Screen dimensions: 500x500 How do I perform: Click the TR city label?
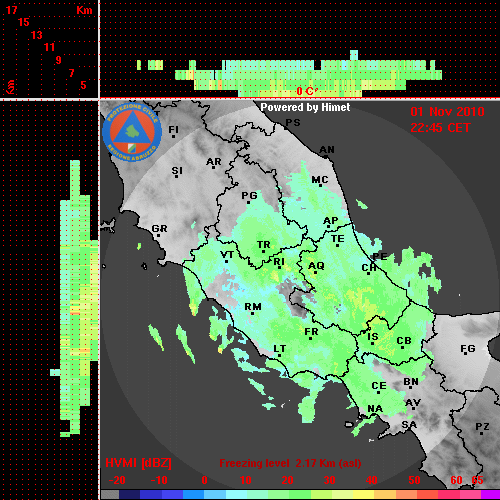(x=264, y=245)
